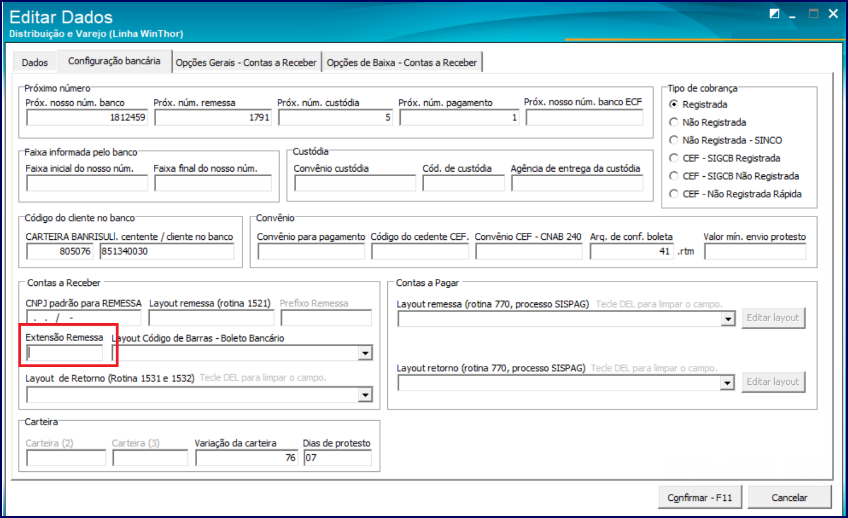Click the Cód. de custódia field

coord(463,183)
